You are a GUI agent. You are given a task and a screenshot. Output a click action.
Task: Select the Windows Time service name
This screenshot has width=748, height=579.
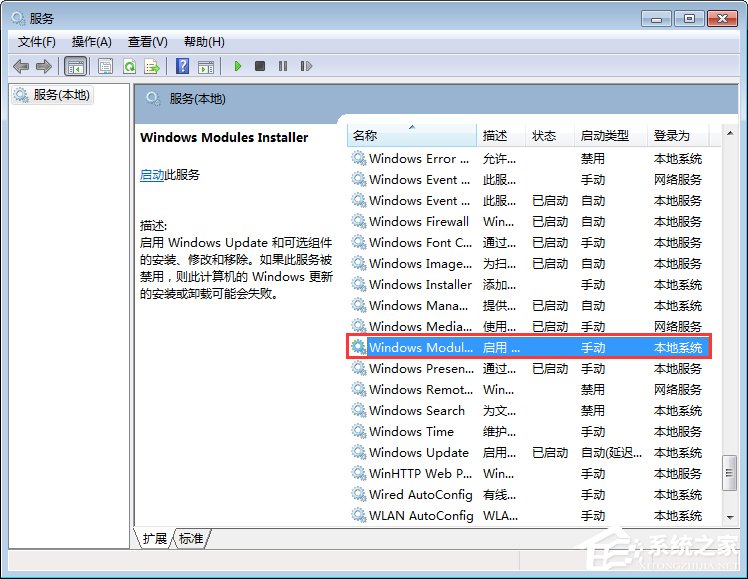coord(411,431)
